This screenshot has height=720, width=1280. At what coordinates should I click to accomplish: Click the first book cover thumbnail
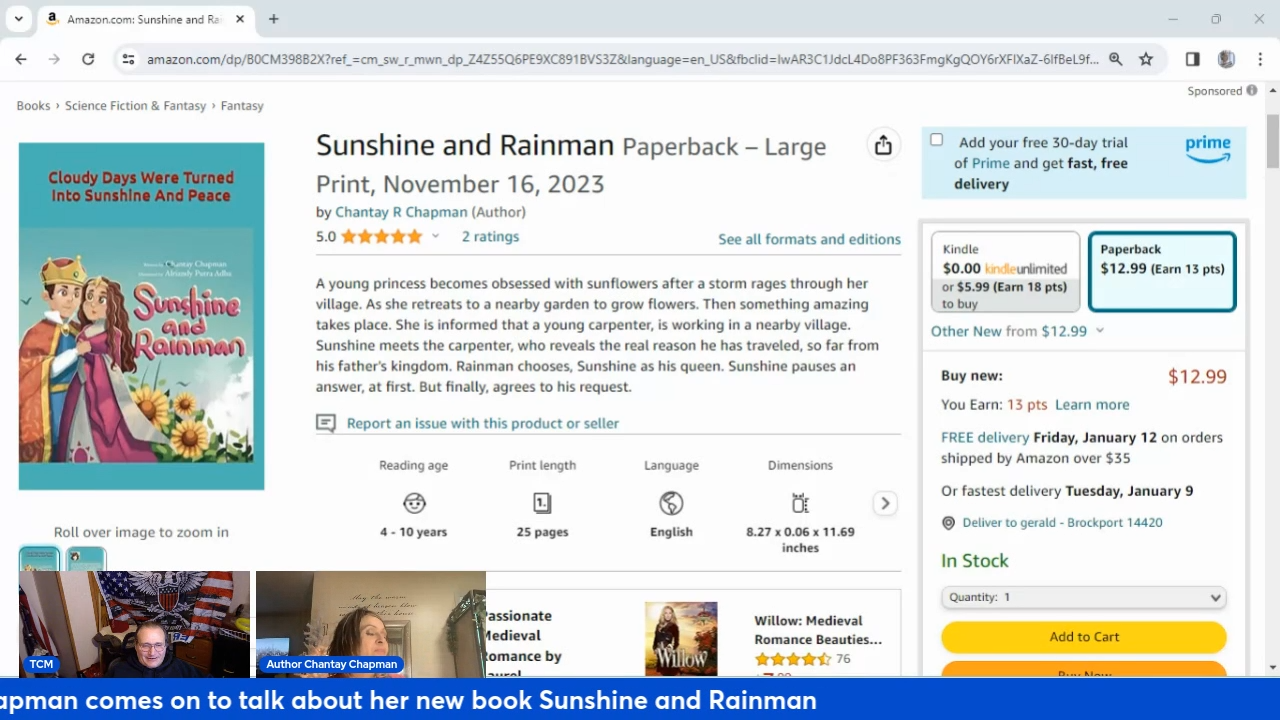pyautogui.click(x=39, y=558)
